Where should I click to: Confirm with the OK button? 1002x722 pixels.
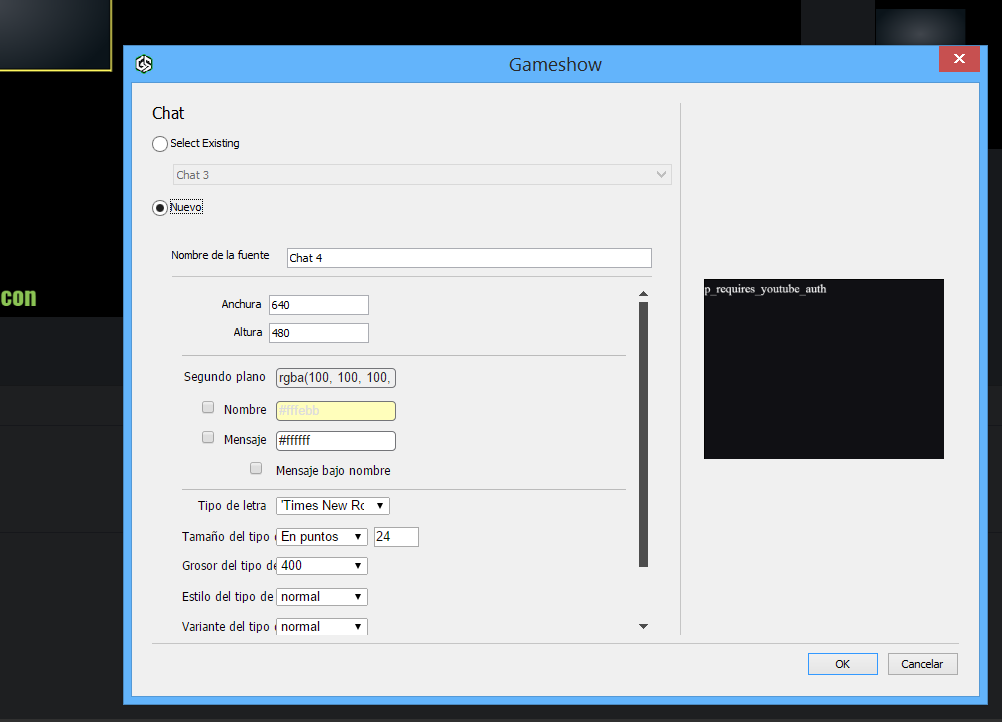842,664
